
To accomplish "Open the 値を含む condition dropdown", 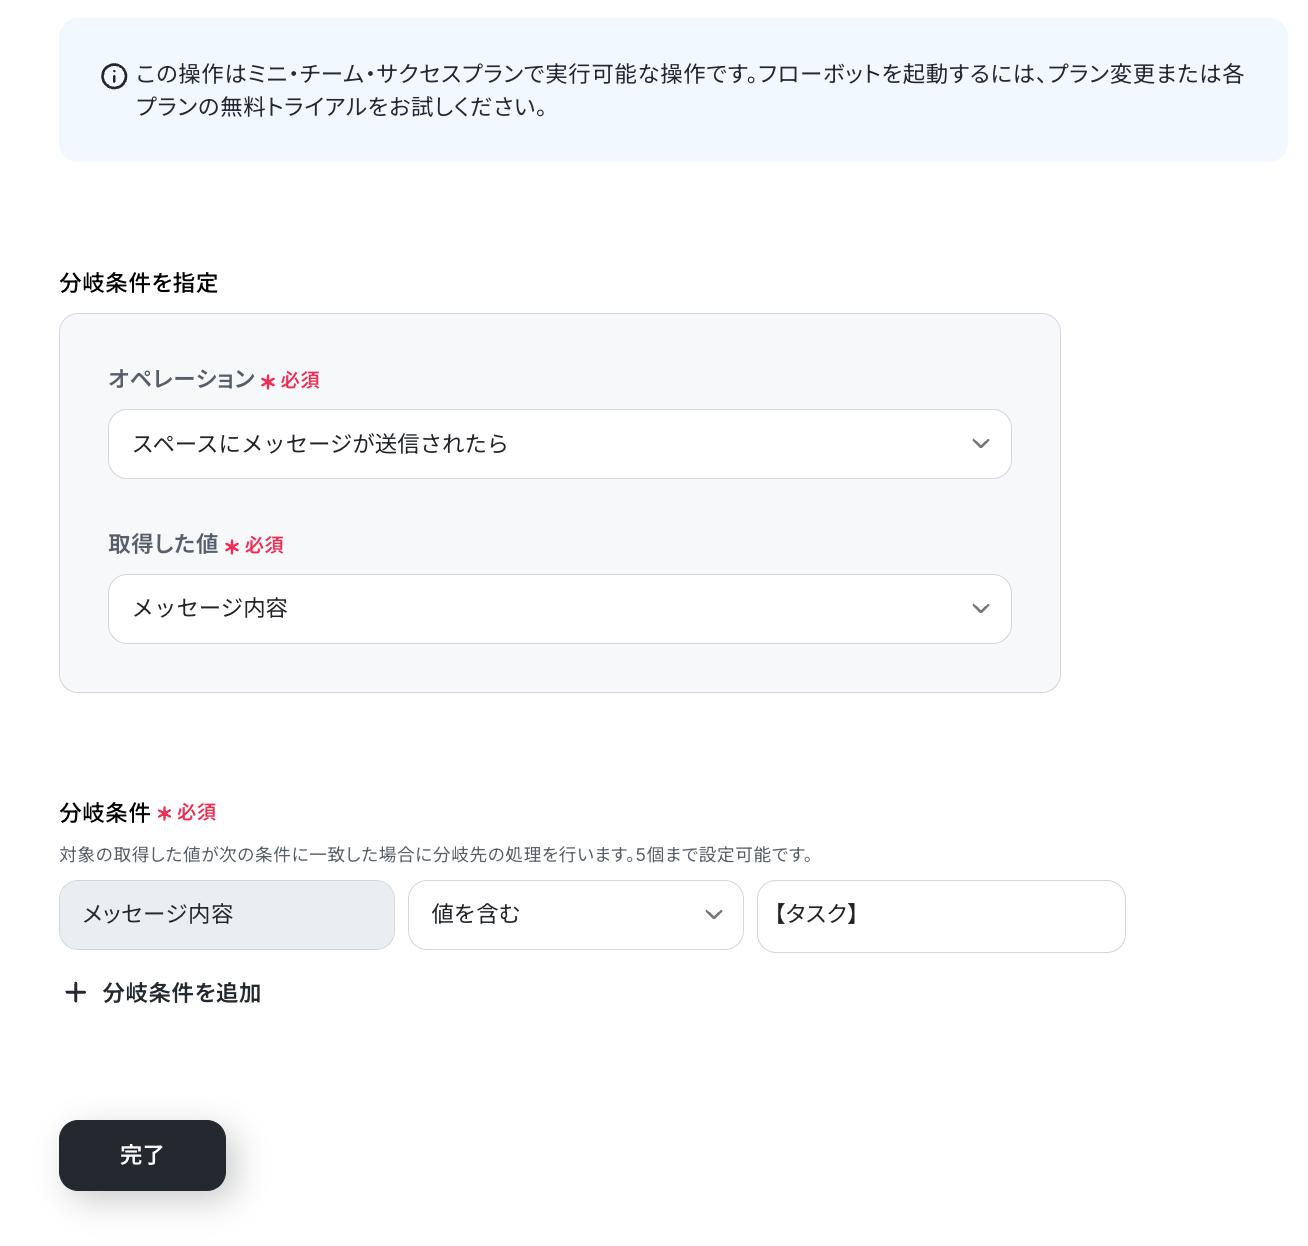I will (x=576, y=915).
